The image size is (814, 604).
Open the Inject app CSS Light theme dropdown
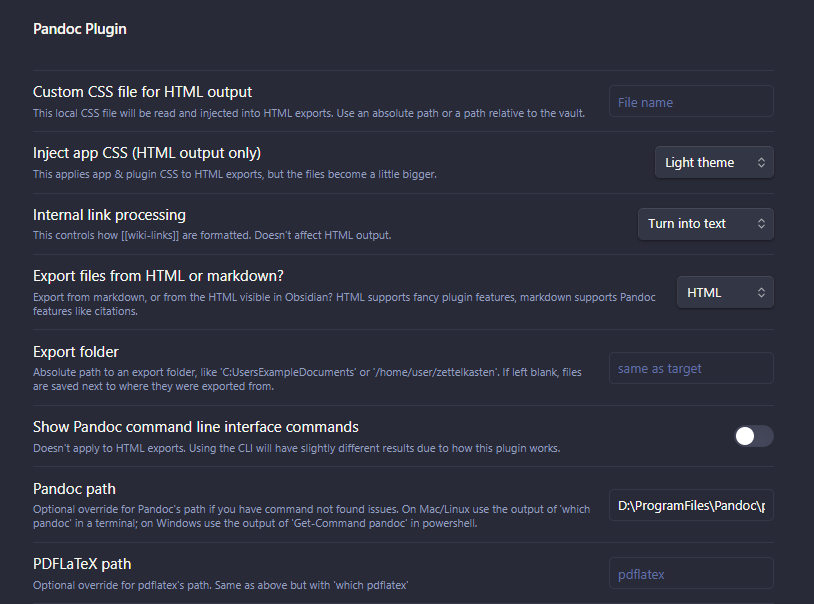[714, 163]
